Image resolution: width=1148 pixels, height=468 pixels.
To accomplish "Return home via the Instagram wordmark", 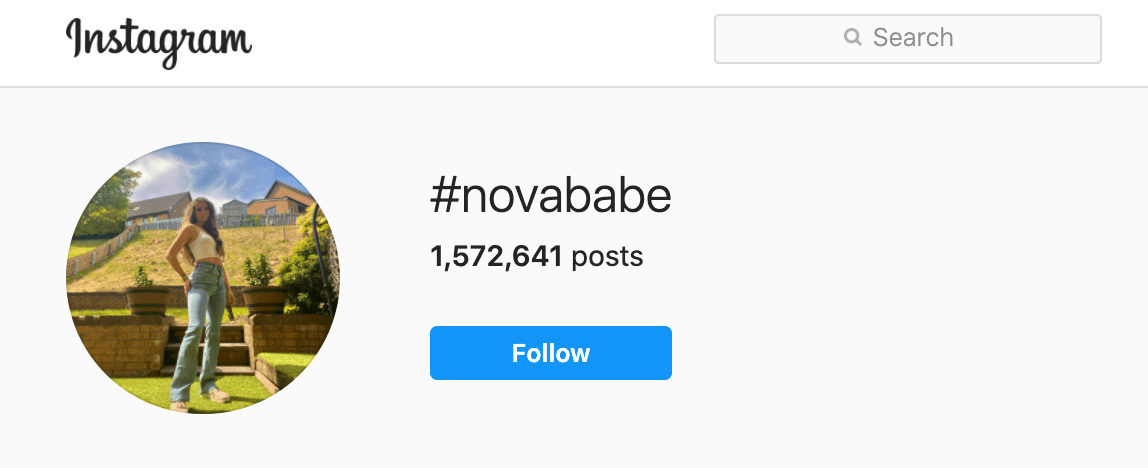I will [158, 41].
